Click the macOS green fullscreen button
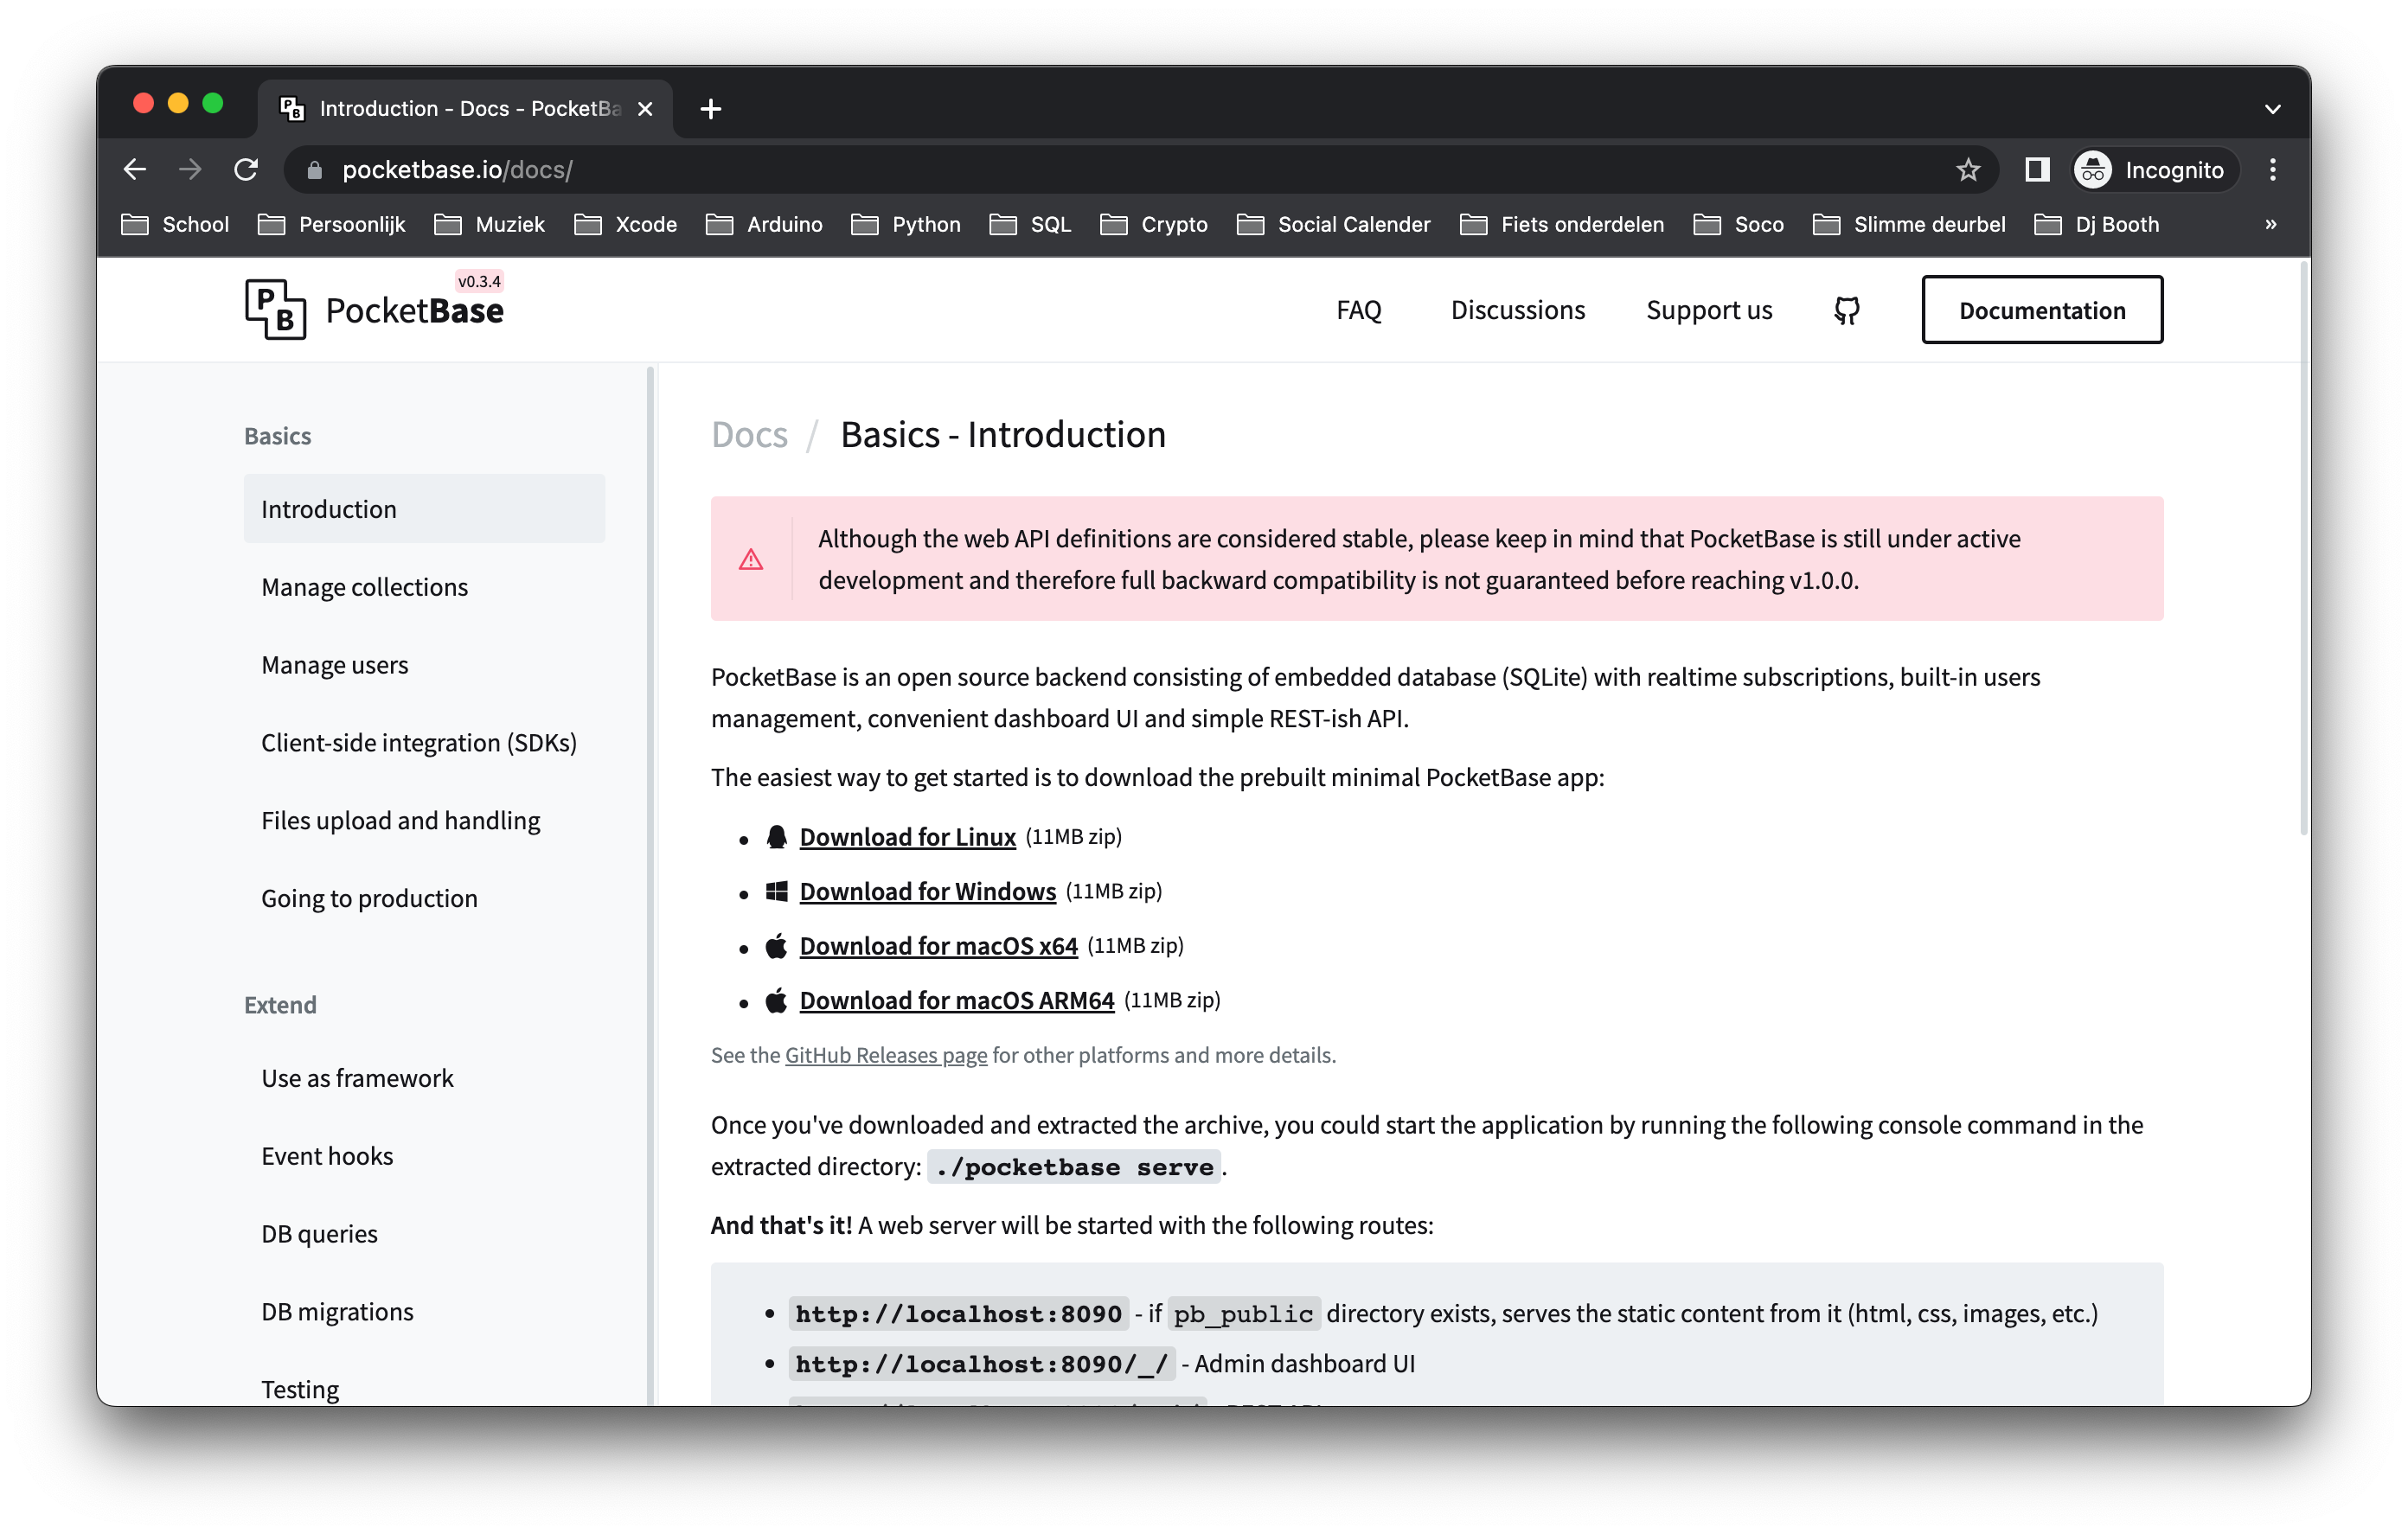Screen dimensions: 2408x1534 [213, 103]
